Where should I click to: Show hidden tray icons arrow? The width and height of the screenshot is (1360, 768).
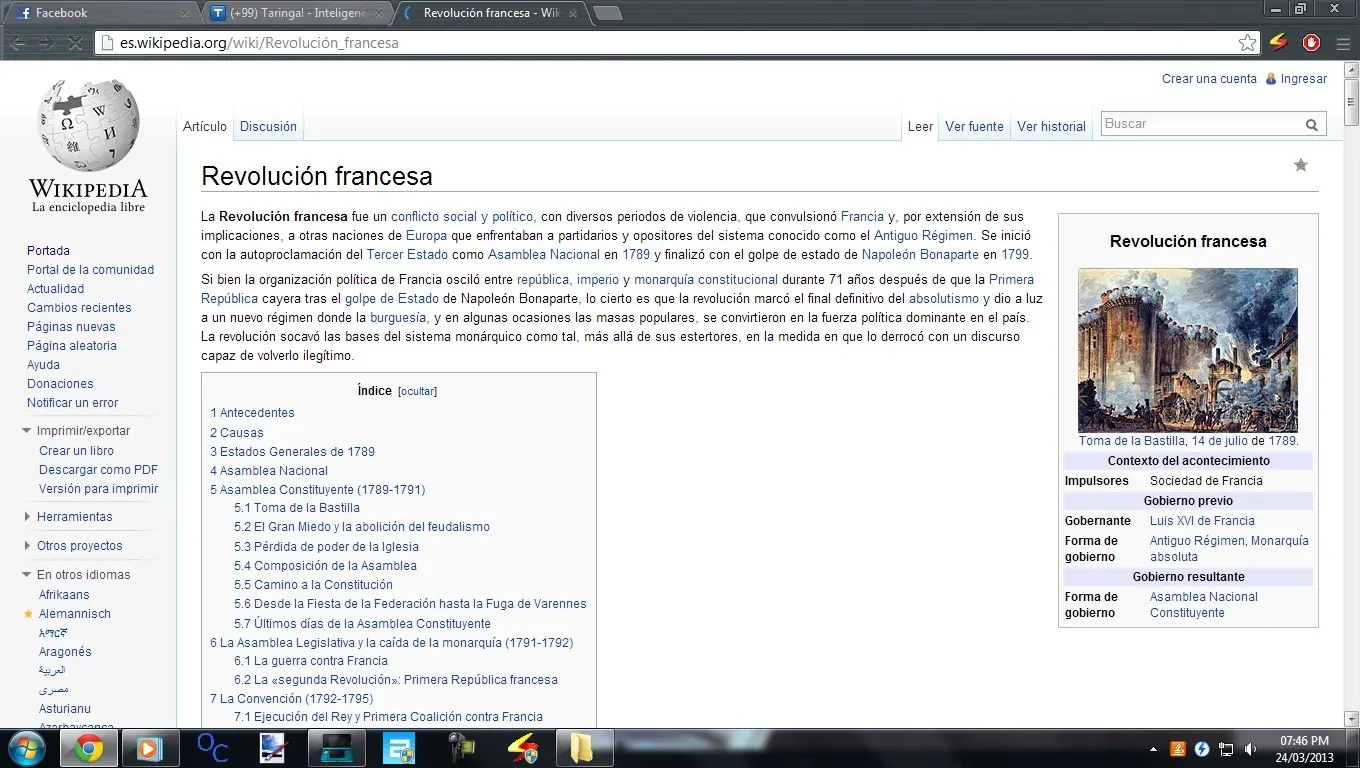click(x=1154, y=748)
